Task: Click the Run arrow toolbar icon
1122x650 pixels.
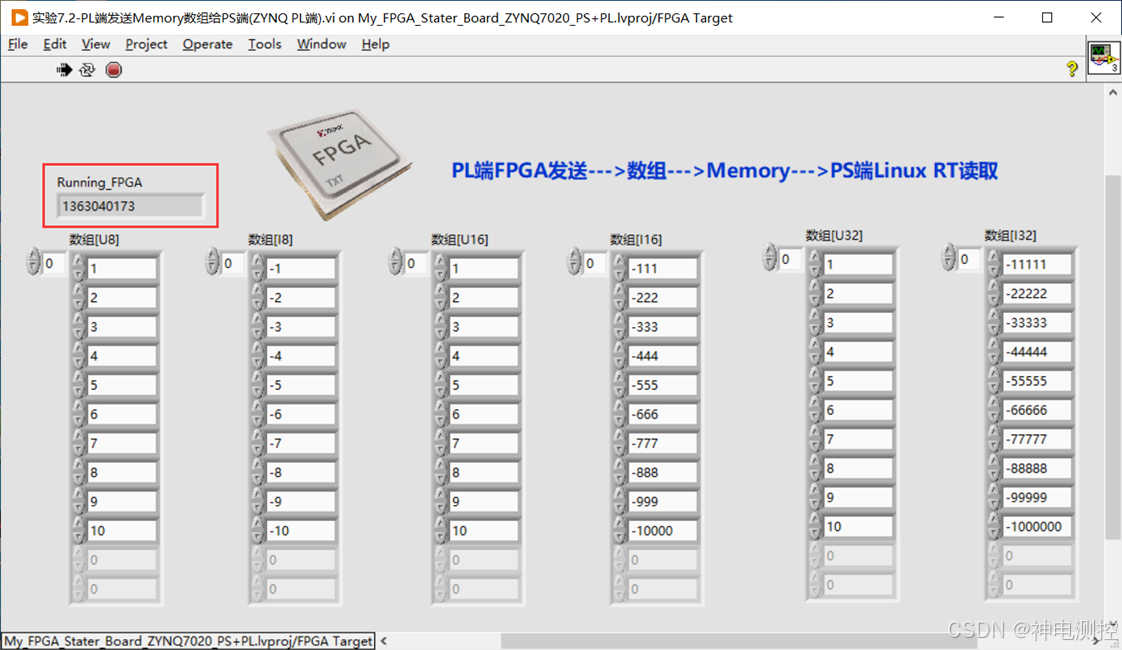Action: click(64, 69)
